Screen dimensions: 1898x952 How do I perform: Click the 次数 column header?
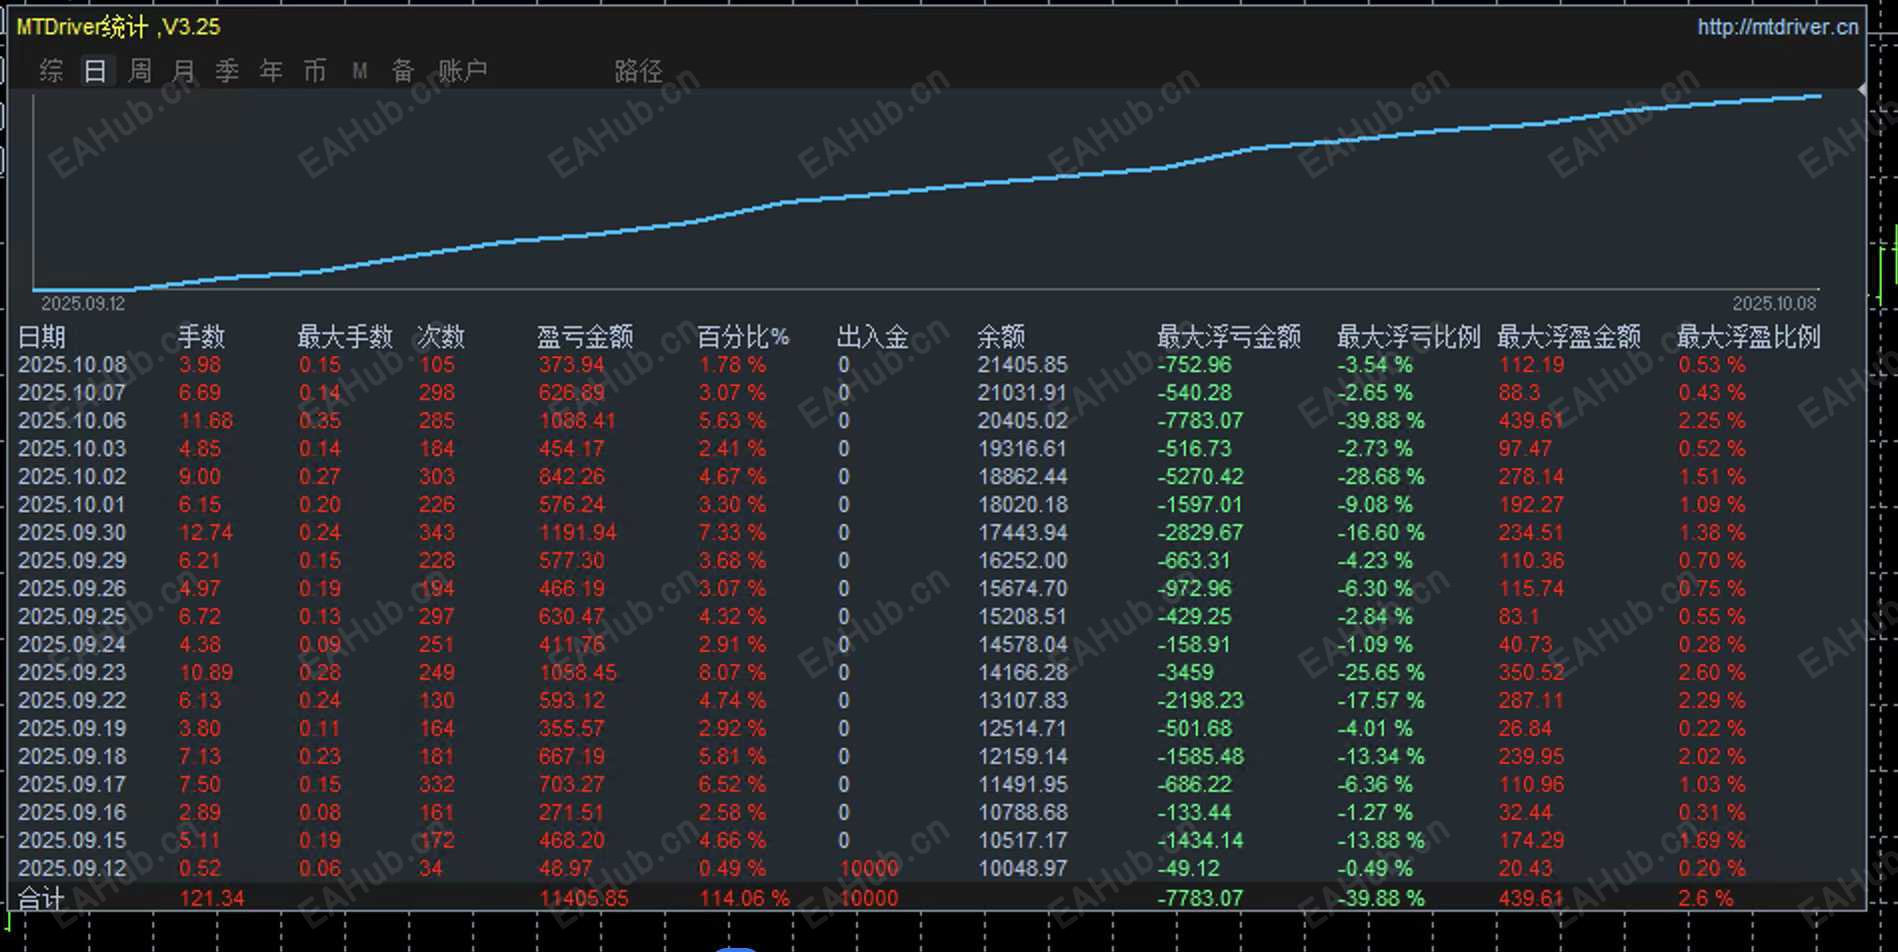[441, 337]
